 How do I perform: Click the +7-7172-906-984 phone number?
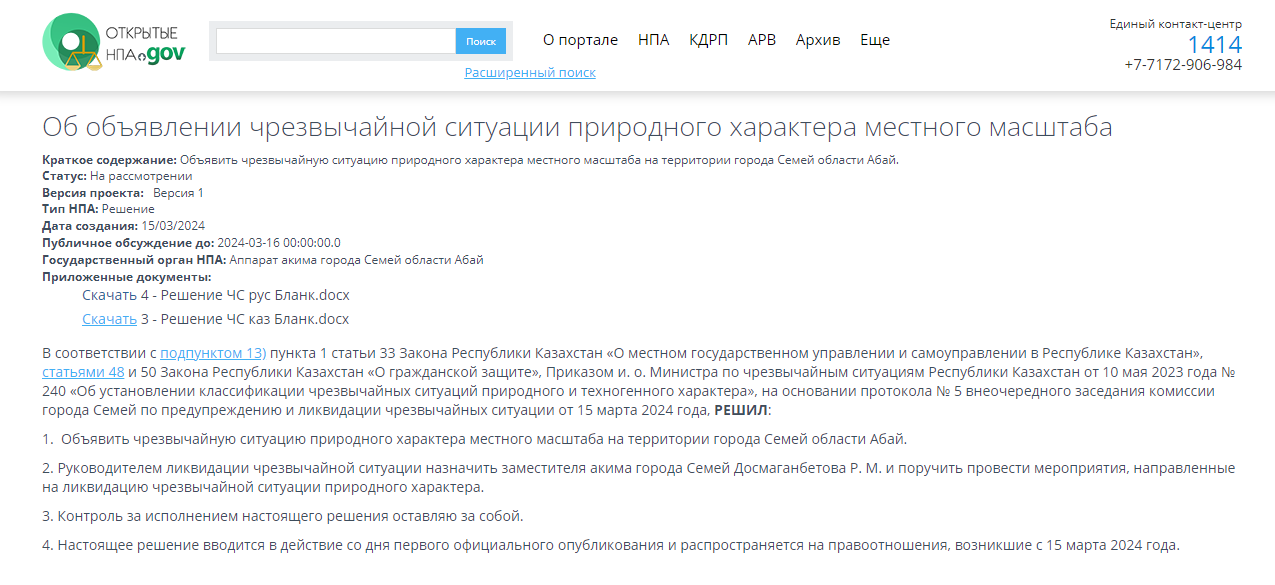[x=1183, y=65]
